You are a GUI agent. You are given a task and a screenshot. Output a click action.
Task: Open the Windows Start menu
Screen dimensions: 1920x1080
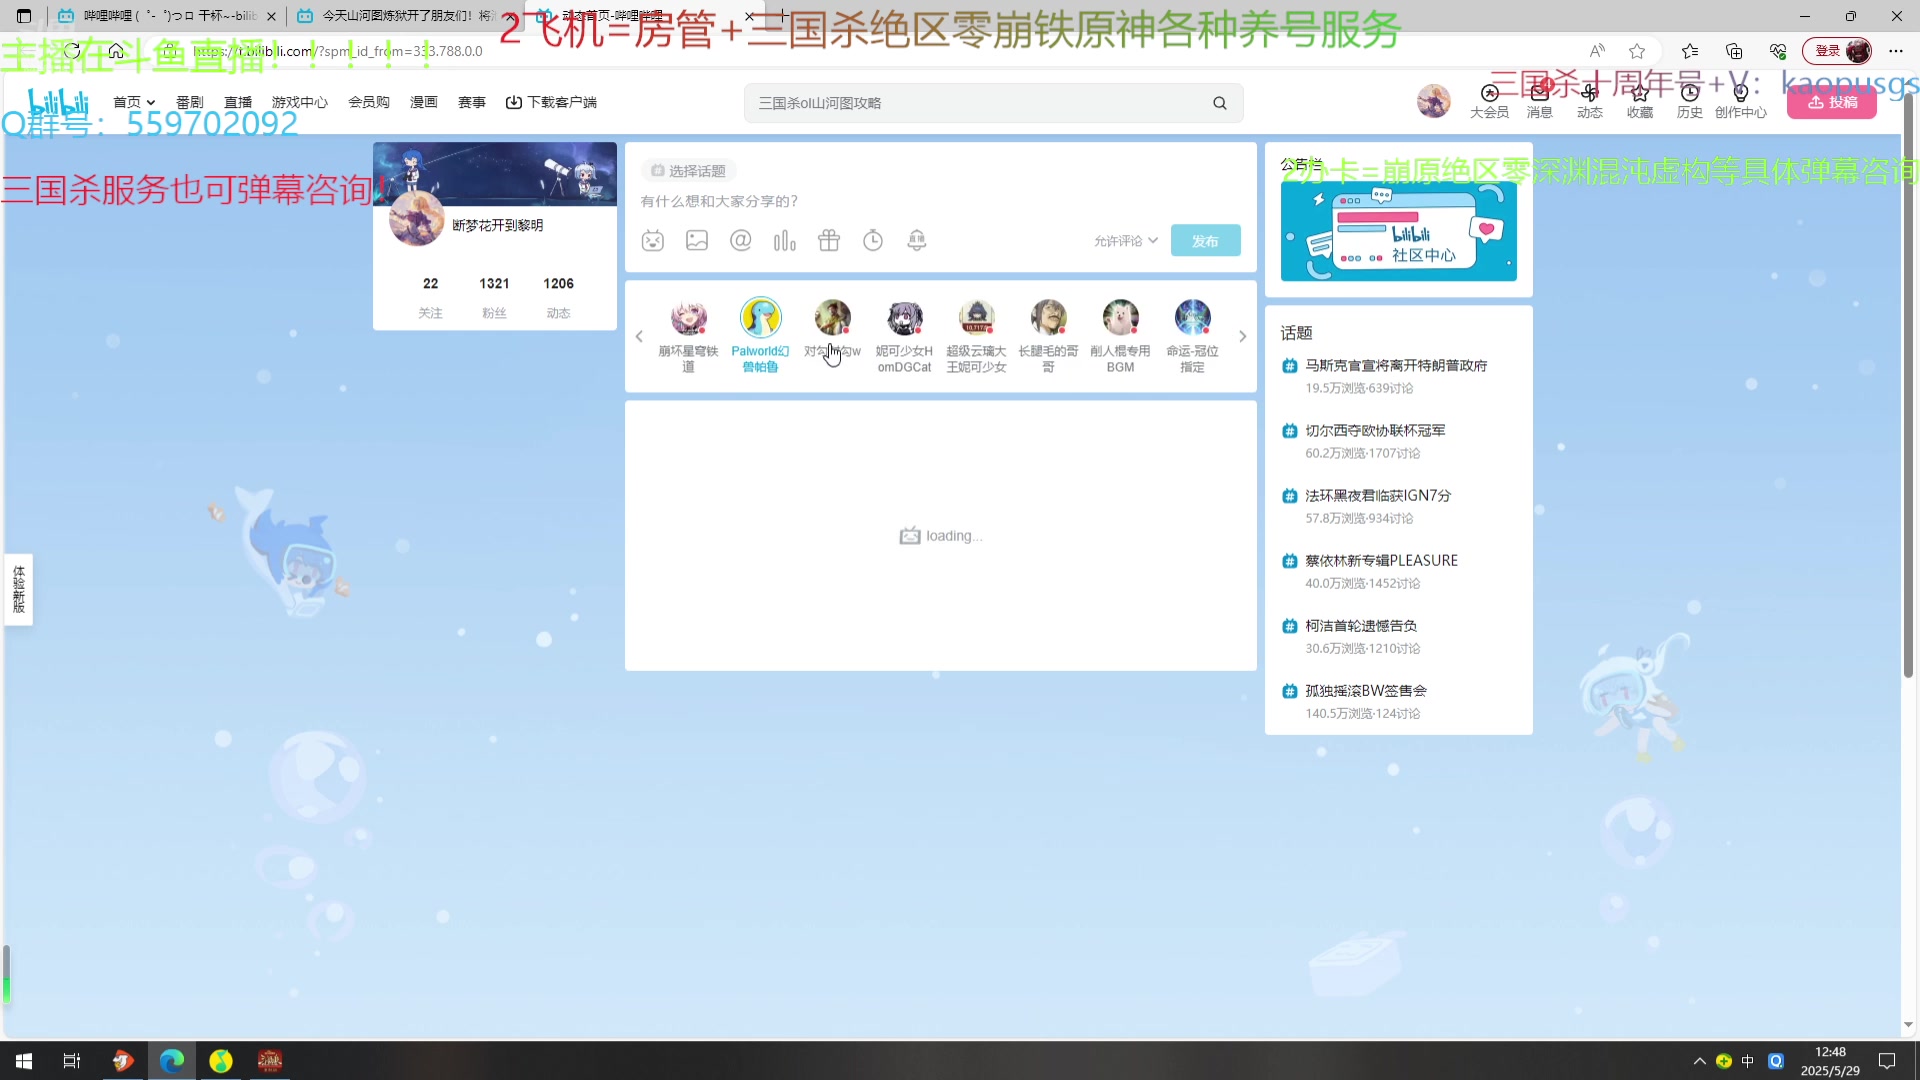click(24, 1061)
